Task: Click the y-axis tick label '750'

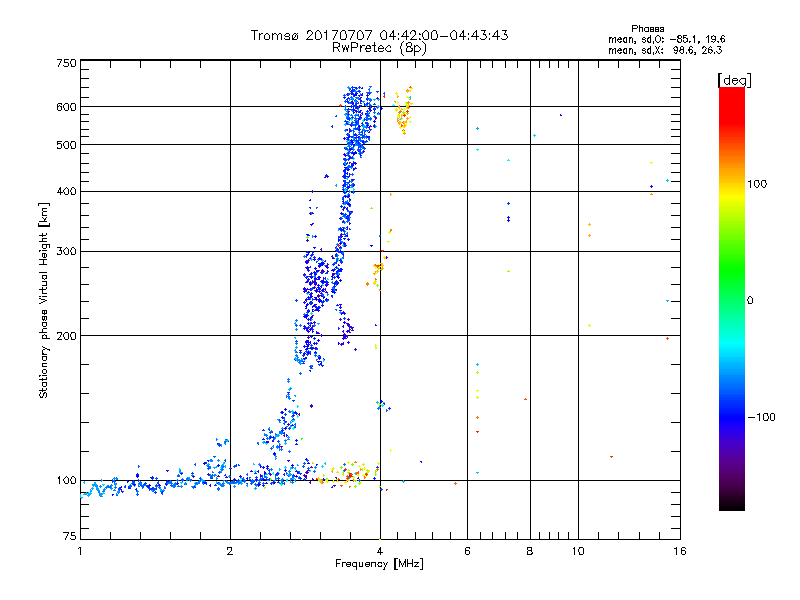Action: pyautogui.click(x=66, y=63)
